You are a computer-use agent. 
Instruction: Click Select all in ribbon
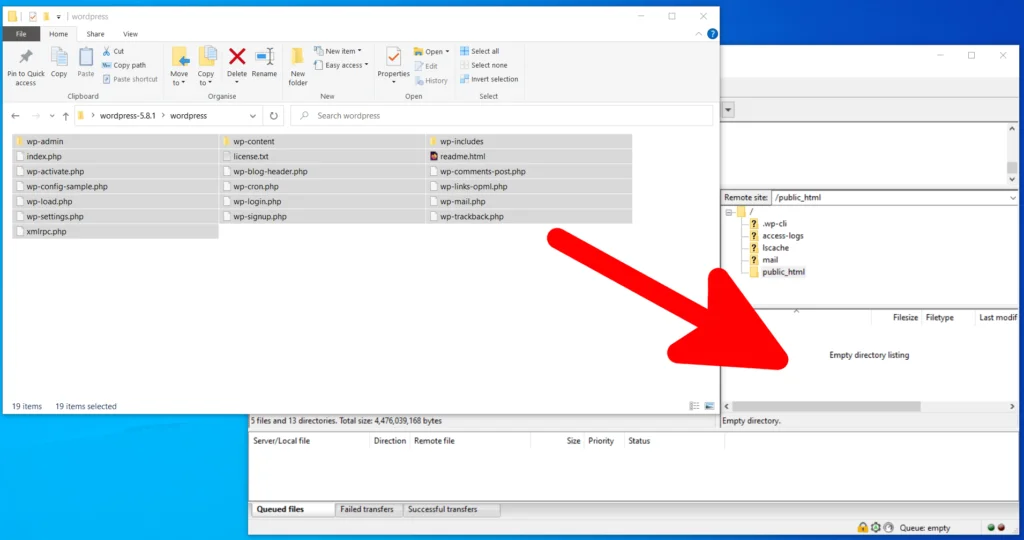pyautogui.click(x=479, y=51)
